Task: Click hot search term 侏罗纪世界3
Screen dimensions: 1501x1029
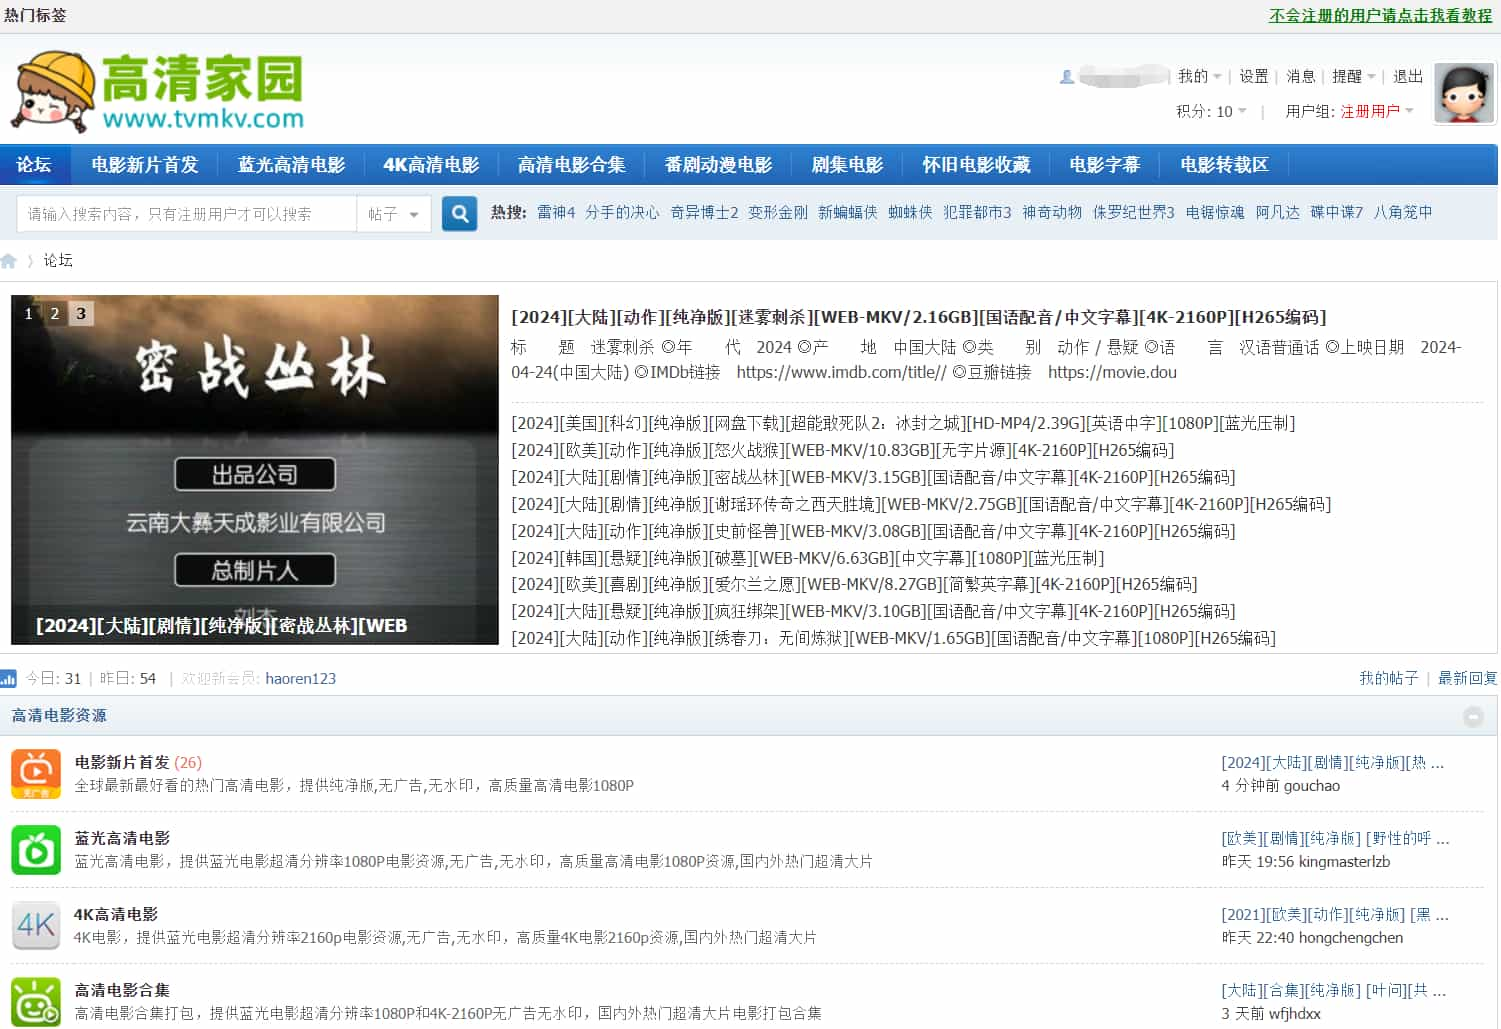Action: [x=1133, y=212]
